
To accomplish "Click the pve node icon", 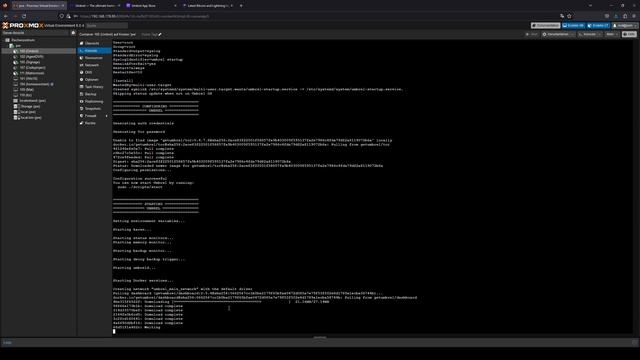I will pos(11,46).
